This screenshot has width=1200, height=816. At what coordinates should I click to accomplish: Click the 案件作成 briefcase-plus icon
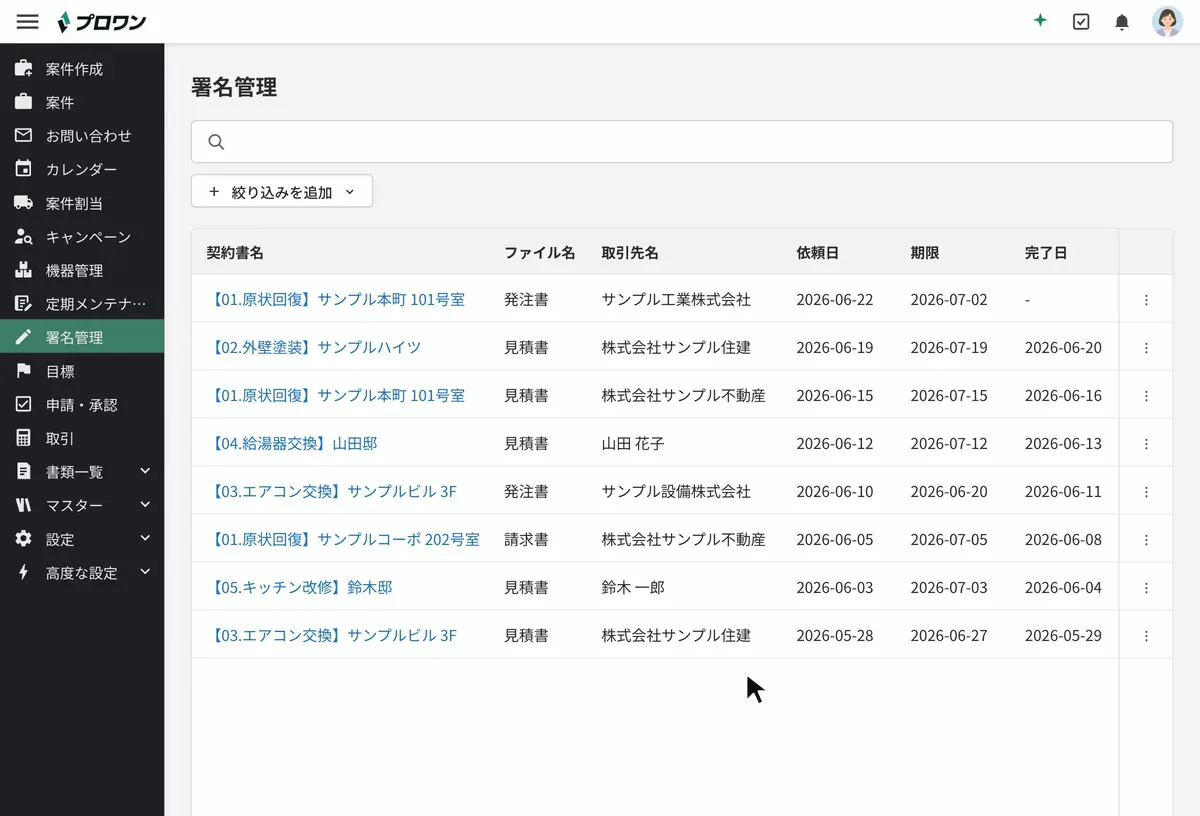point(23,69)
